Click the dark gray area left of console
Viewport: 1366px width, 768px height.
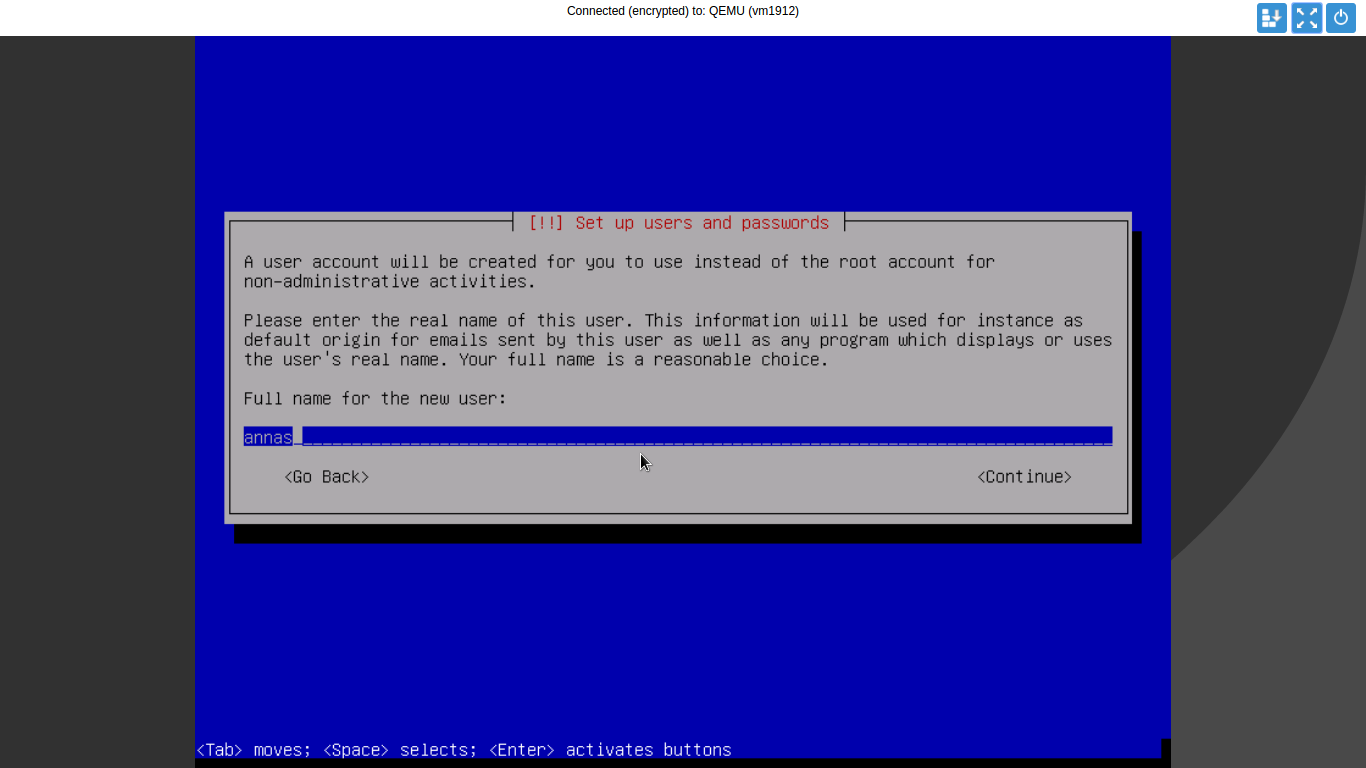(x=97, y=400)
